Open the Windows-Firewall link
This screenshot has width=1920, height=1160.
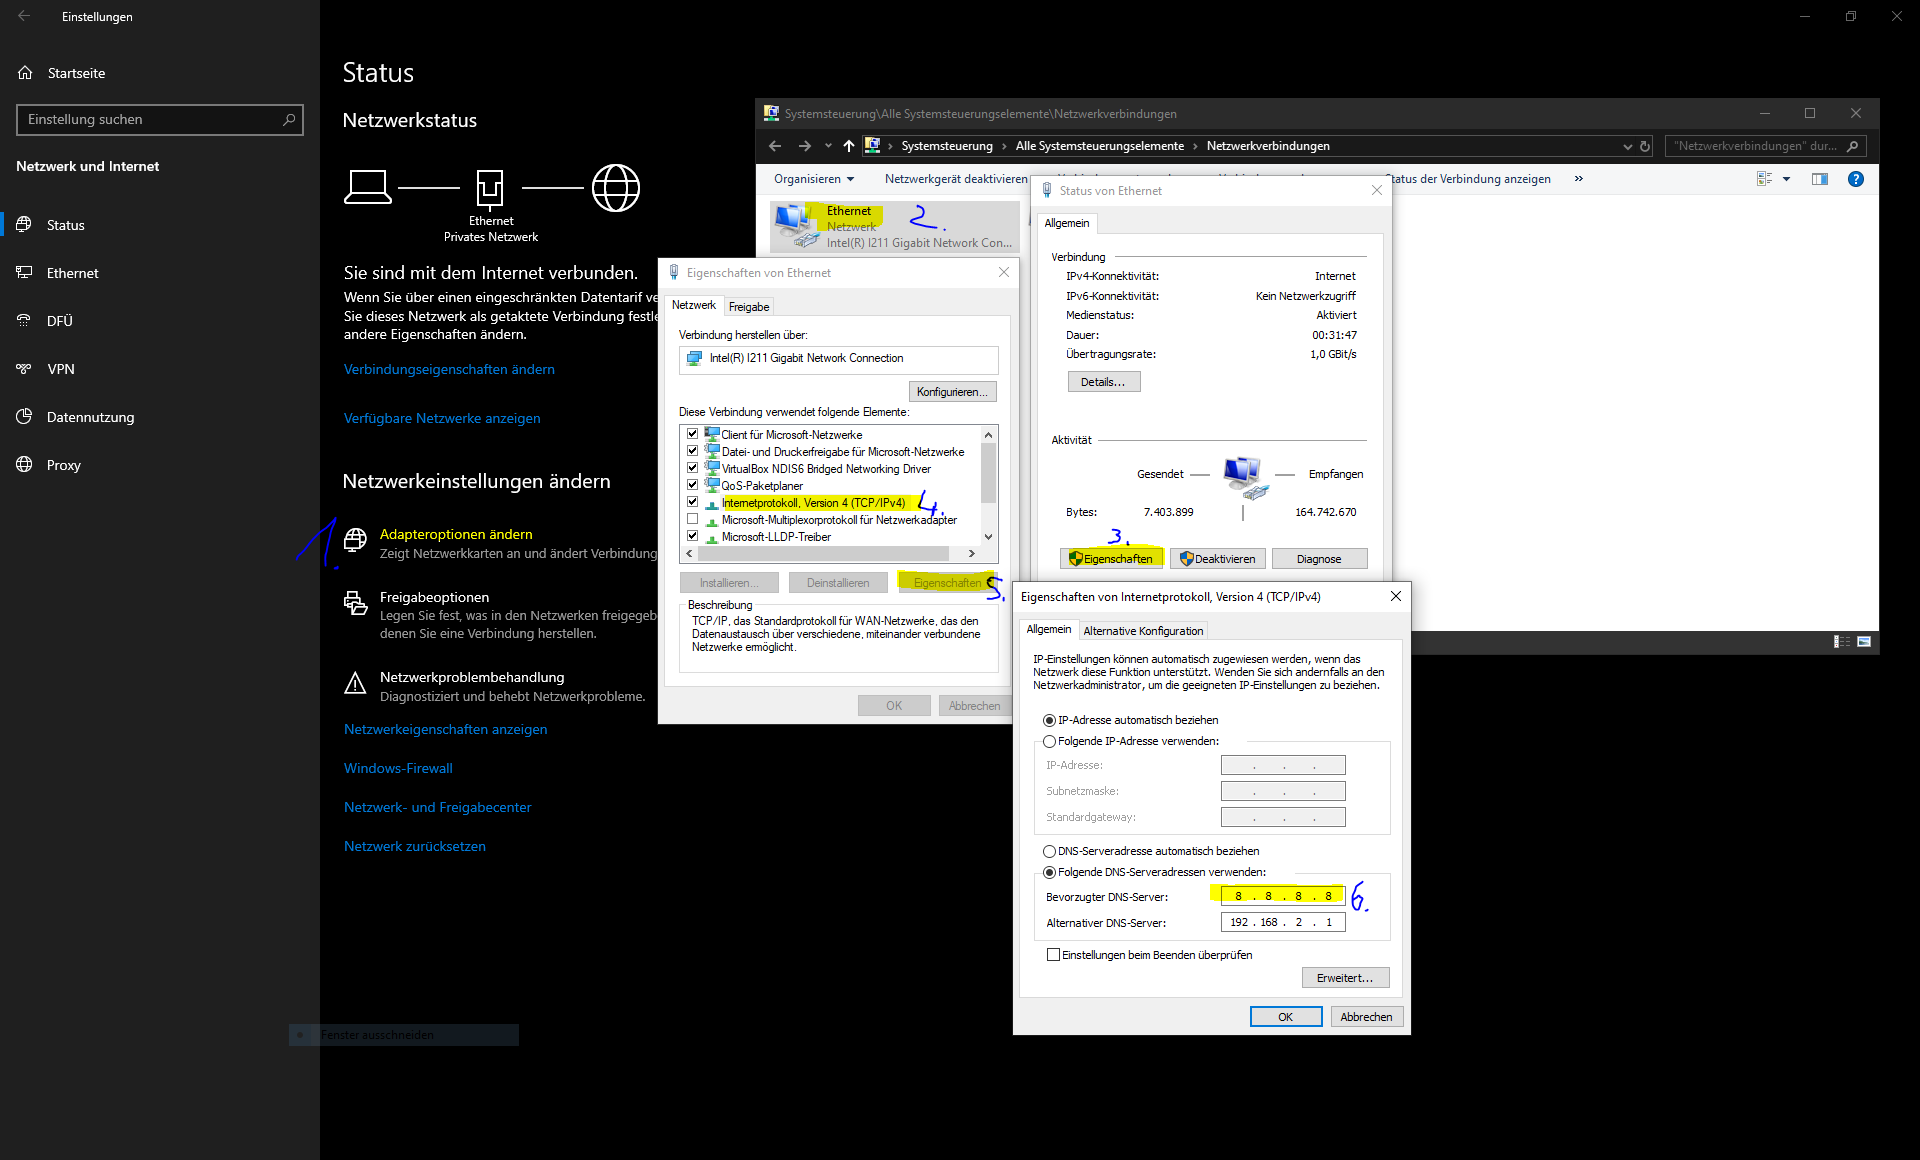398,768
